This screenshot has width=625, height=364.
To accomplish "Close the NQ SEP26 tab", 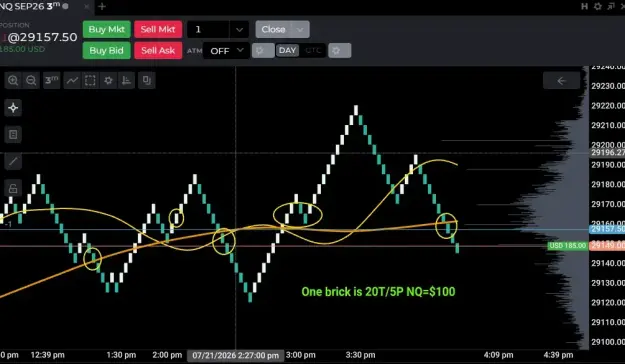I will 86,7.
